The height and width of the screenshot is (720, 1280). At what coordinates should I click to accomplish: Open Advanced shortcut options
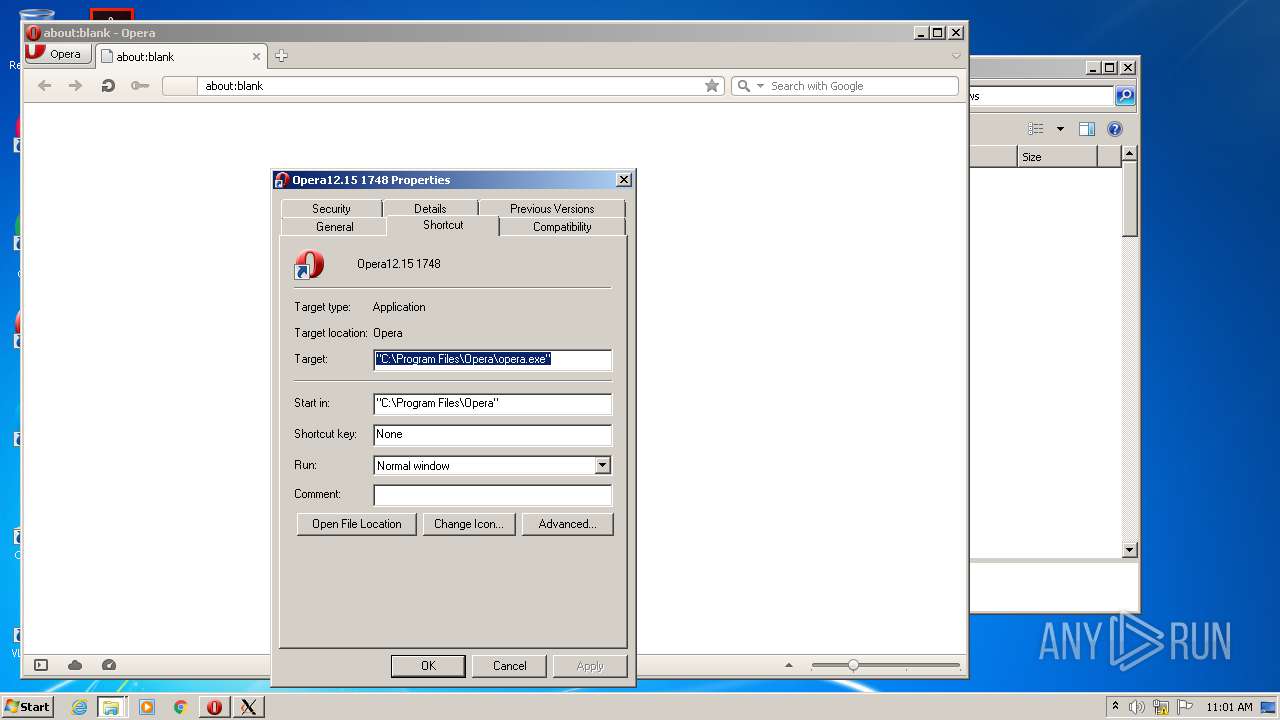(567, 524)
